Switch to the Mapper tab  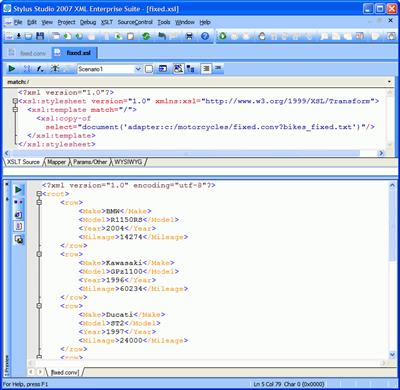pyautogui.click(x=56, y=162)
